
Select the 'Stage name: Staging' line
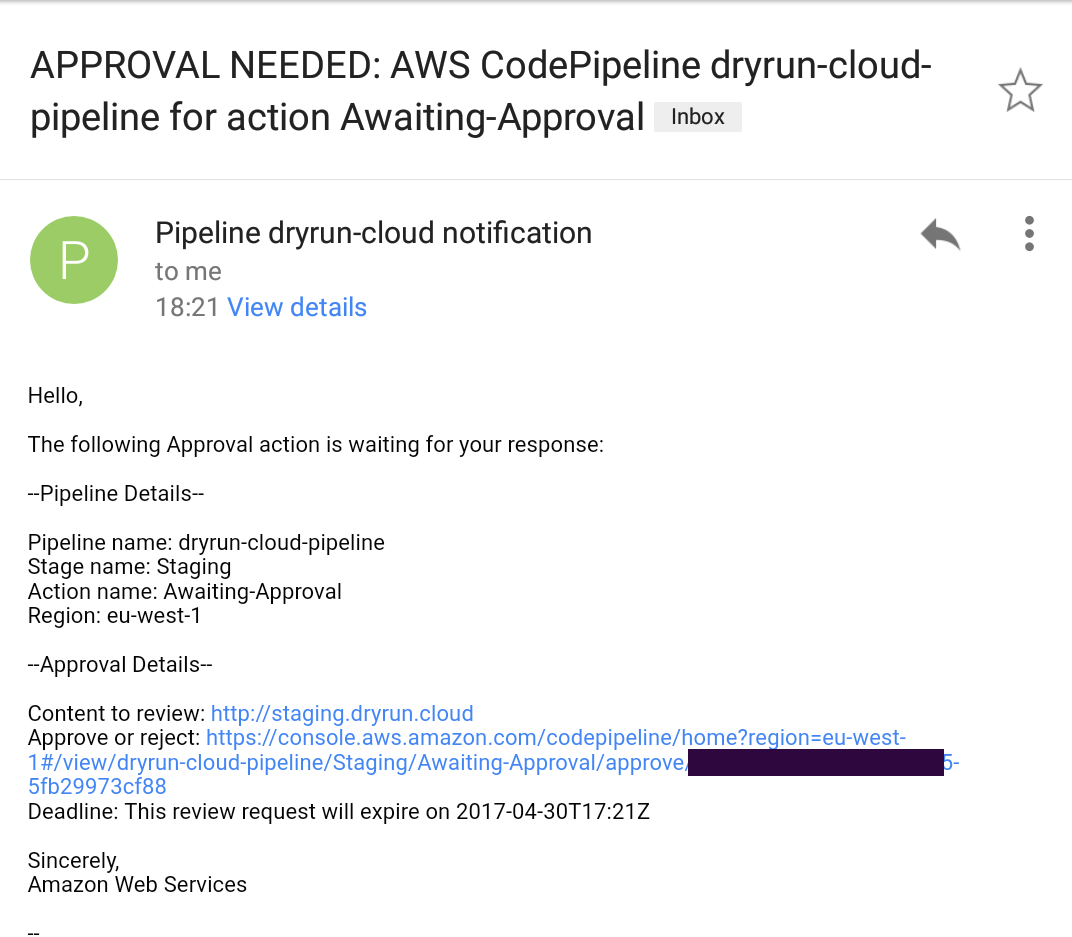(129, 567)
